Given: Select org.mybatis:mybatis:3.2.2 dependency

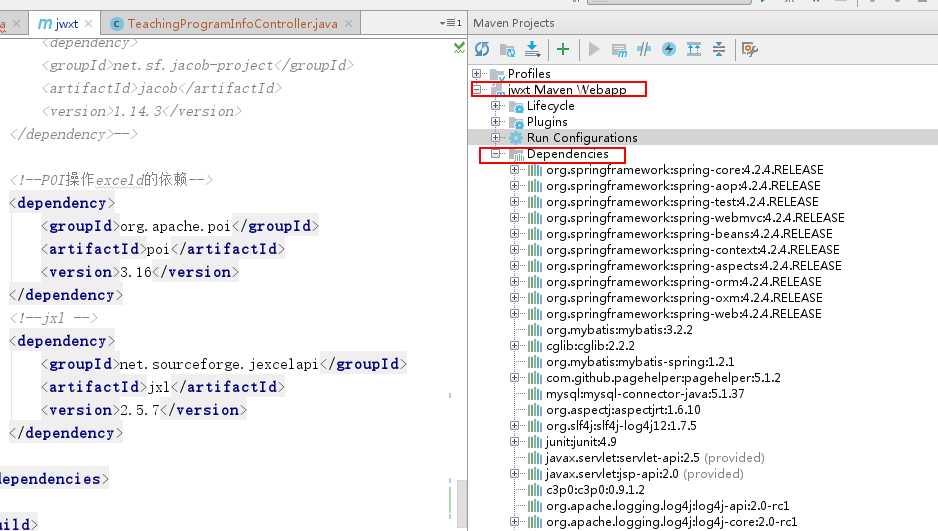Looking at the screenshot, I should [619, 330].
